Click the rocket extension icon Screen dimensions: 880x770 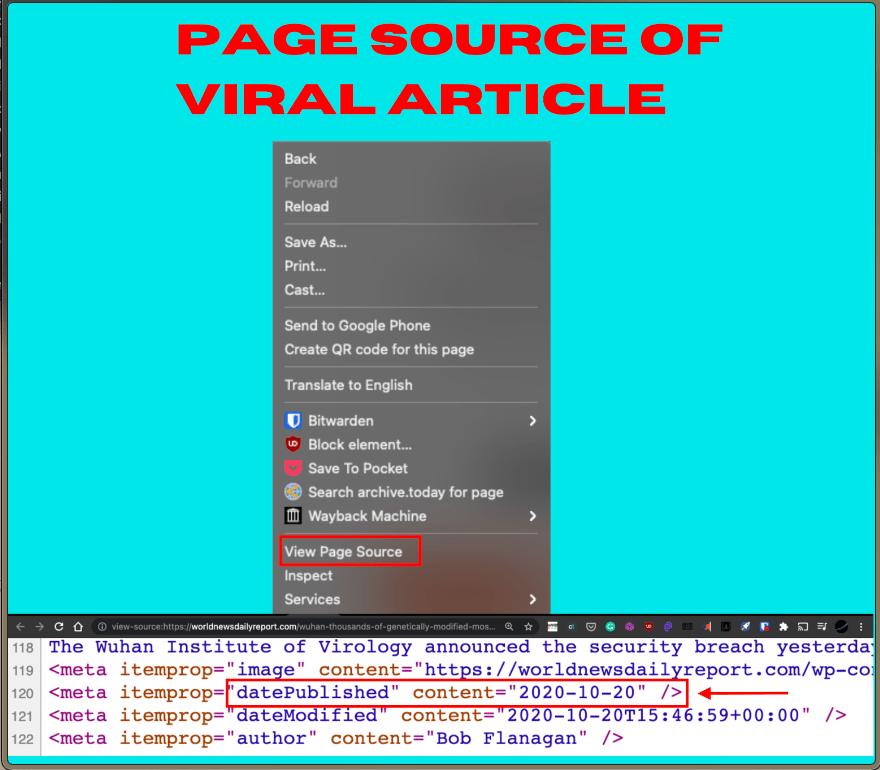point(745,626)
